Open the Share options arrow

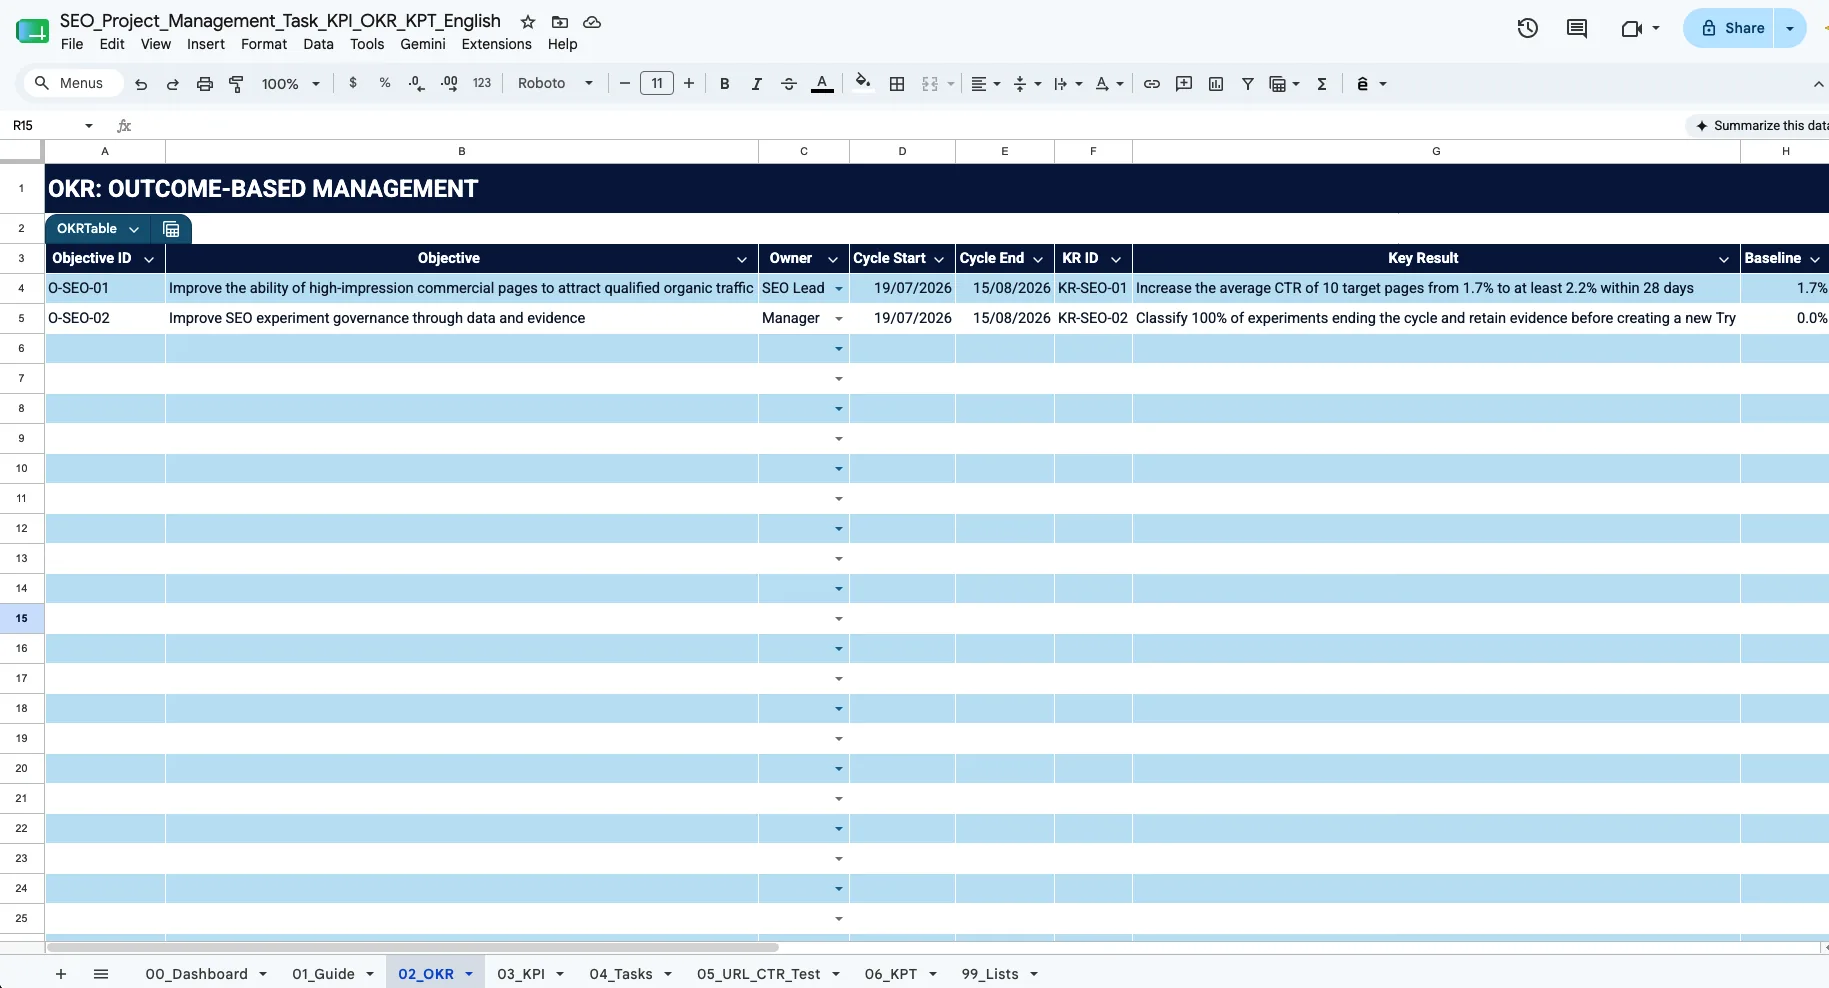[x=1790, y=28]
